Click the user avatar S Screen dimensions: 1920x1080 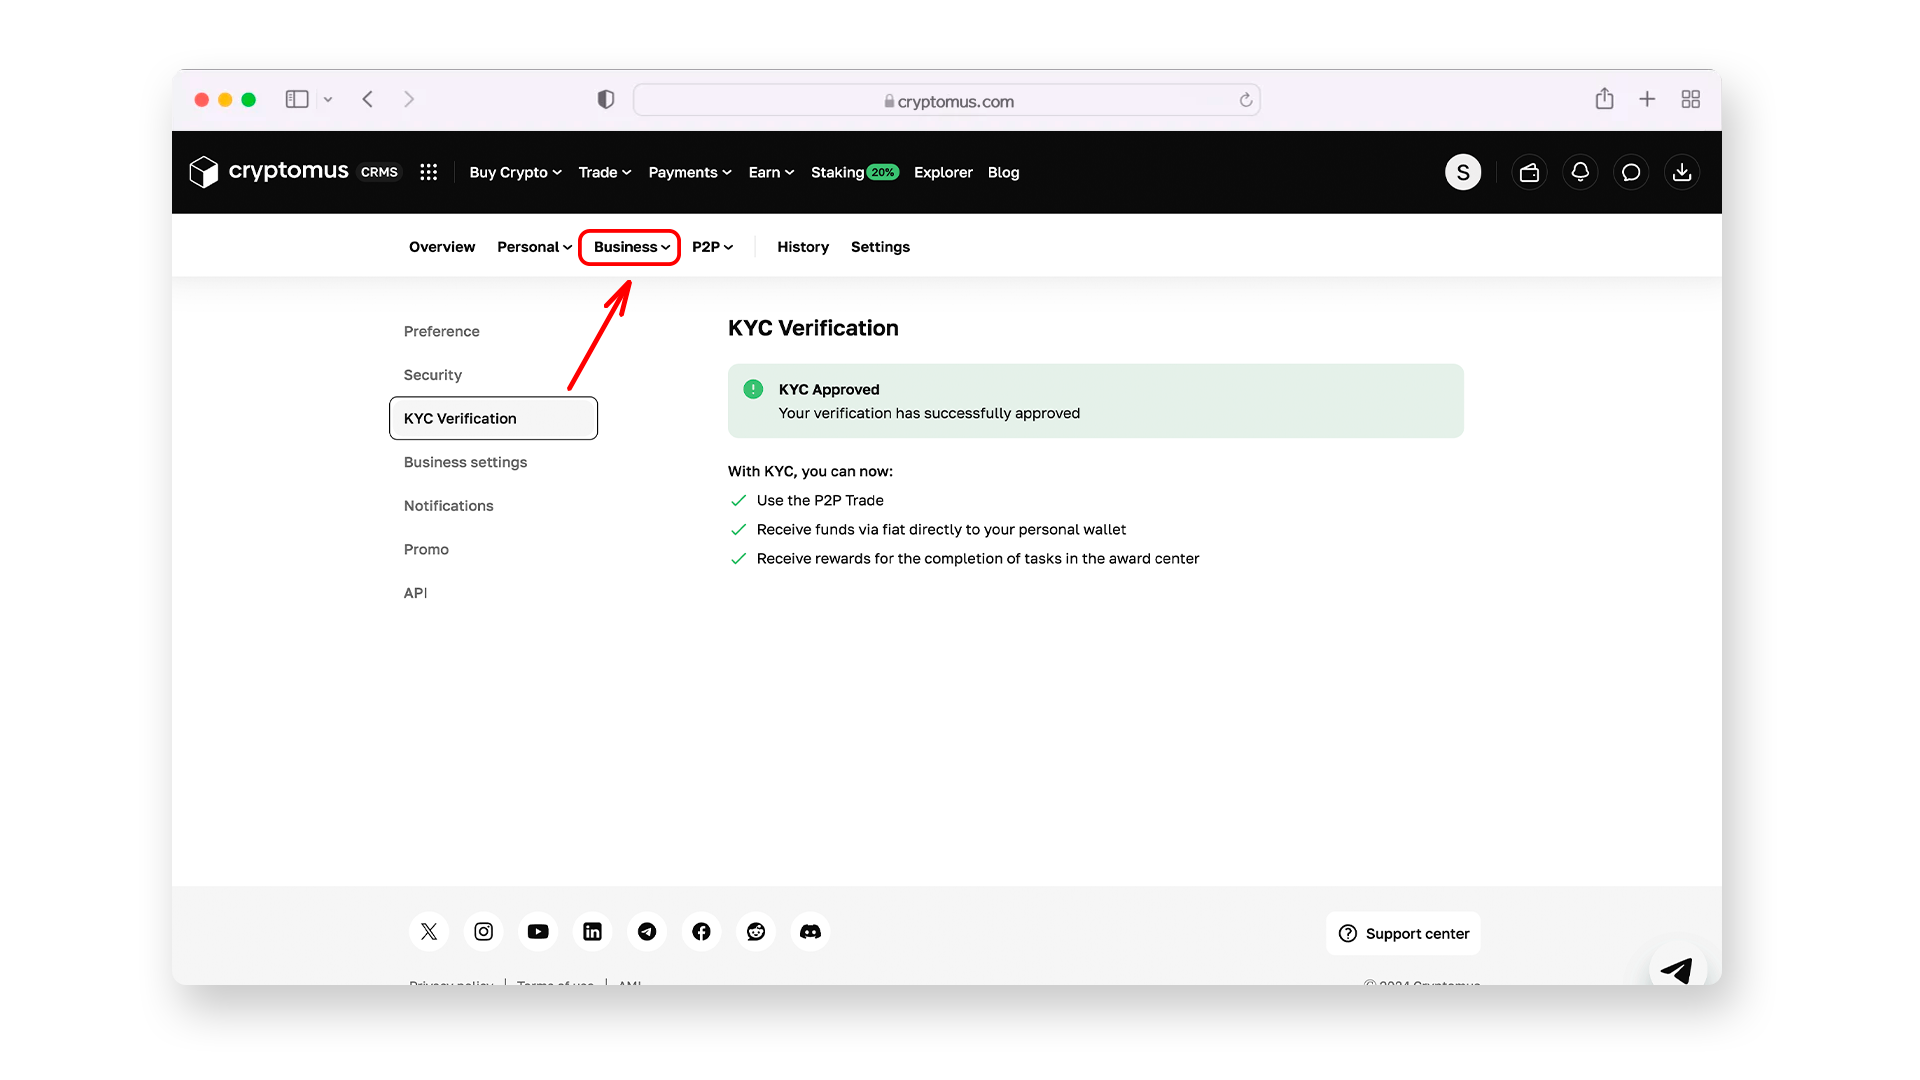pyautogui.click(x=1462, y=173)
